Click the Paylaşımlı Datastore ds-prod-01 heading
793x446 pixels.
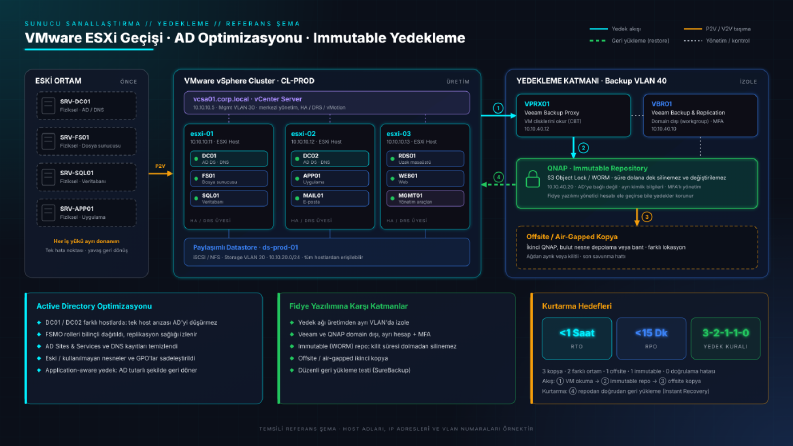tap(245, 247)
